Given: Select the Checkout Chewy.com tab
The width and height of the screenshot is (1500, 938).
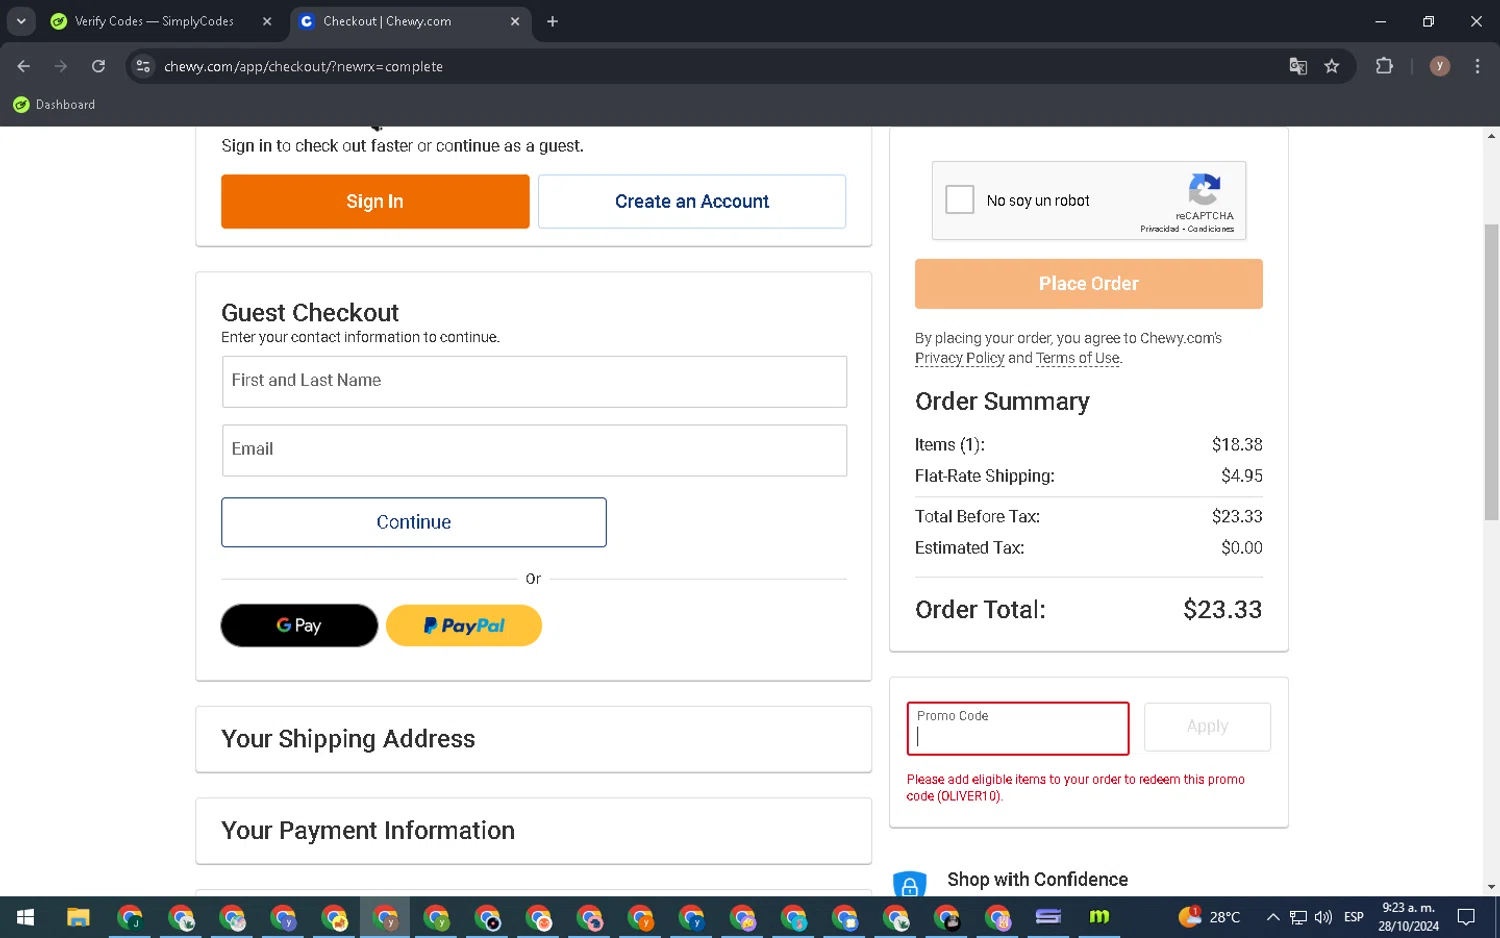Looking at the screenshot, I should pos(388,21).
